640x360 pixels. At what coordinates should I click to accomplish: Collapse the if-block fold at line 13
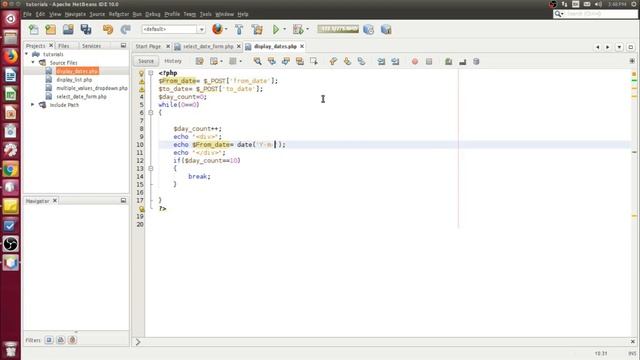click(x=151, y=168)
